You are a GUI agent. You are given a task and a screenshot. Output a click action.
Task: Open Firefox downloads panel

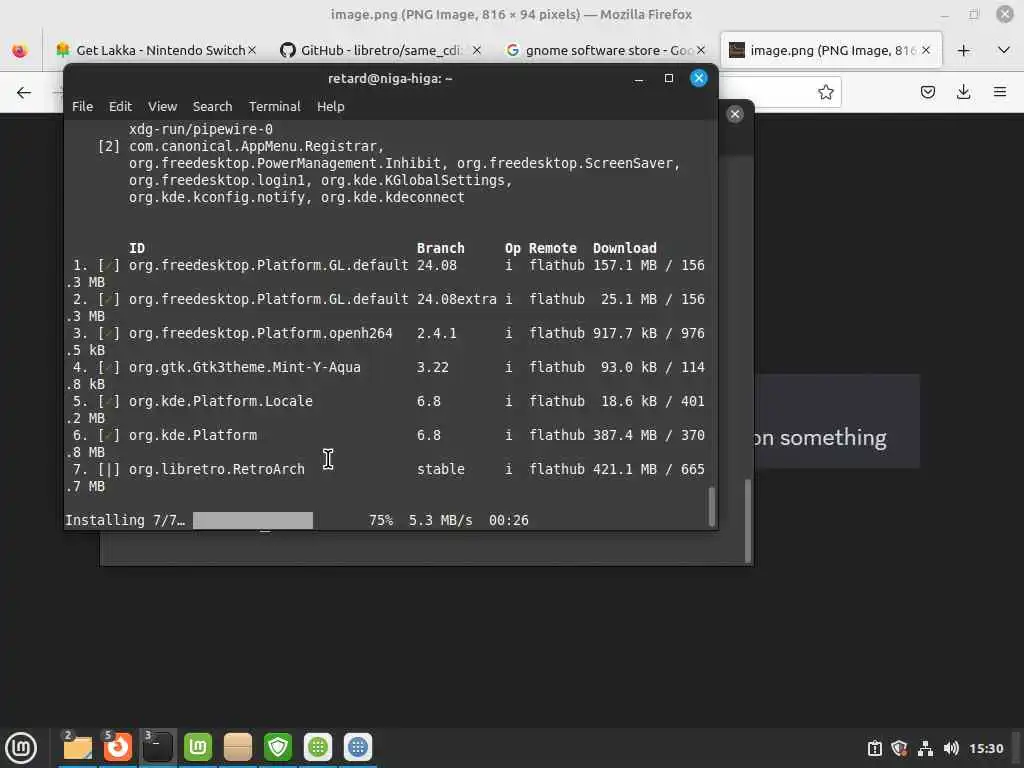(963, 92)
